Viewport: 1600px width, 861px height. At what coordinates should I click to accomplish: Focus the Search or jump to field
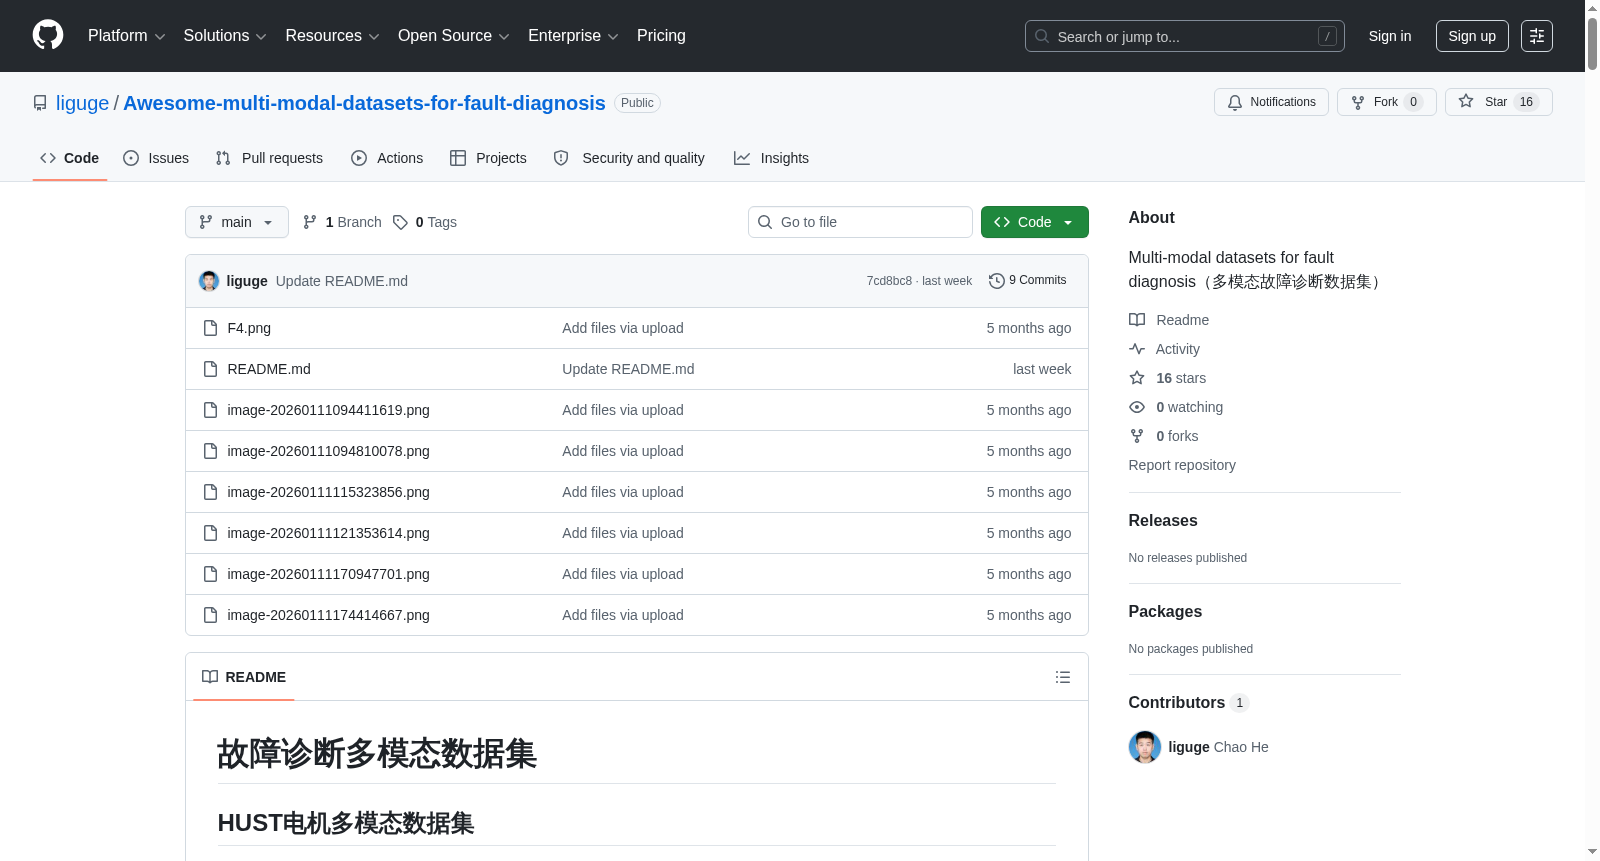pos(1185,36)
